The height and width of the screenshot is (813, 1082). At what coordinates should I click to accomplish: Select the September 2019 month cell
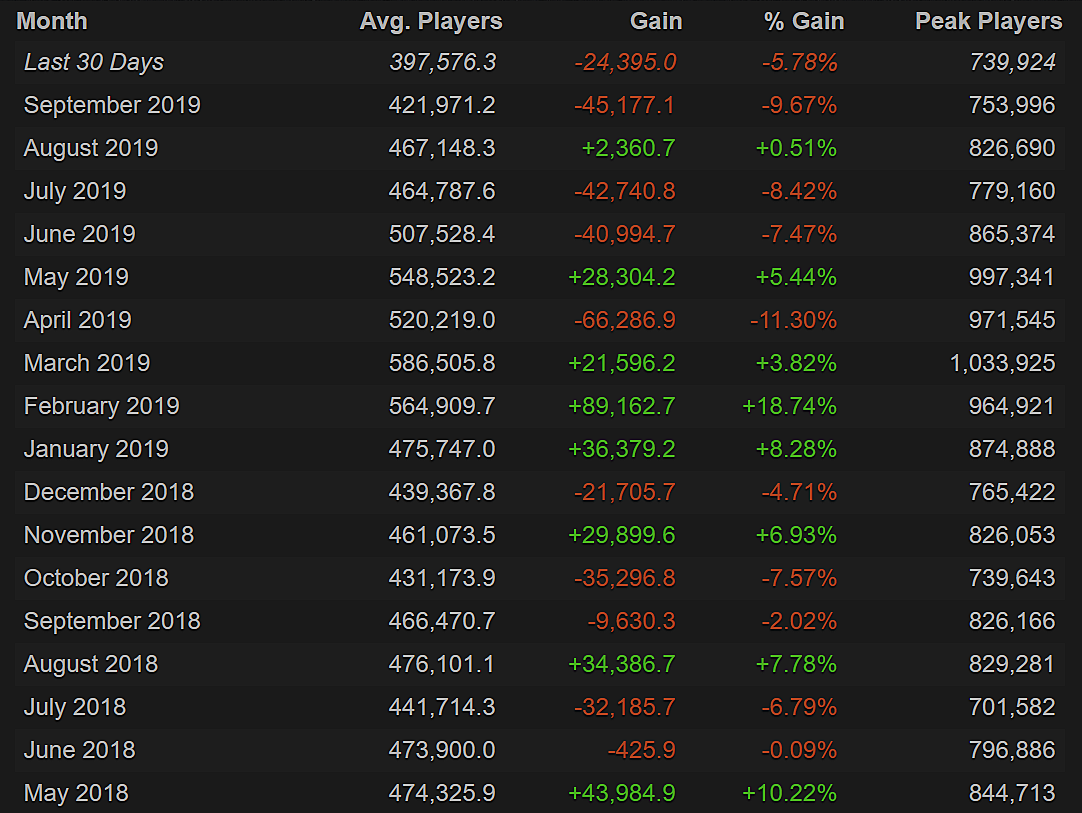[112, 105]
